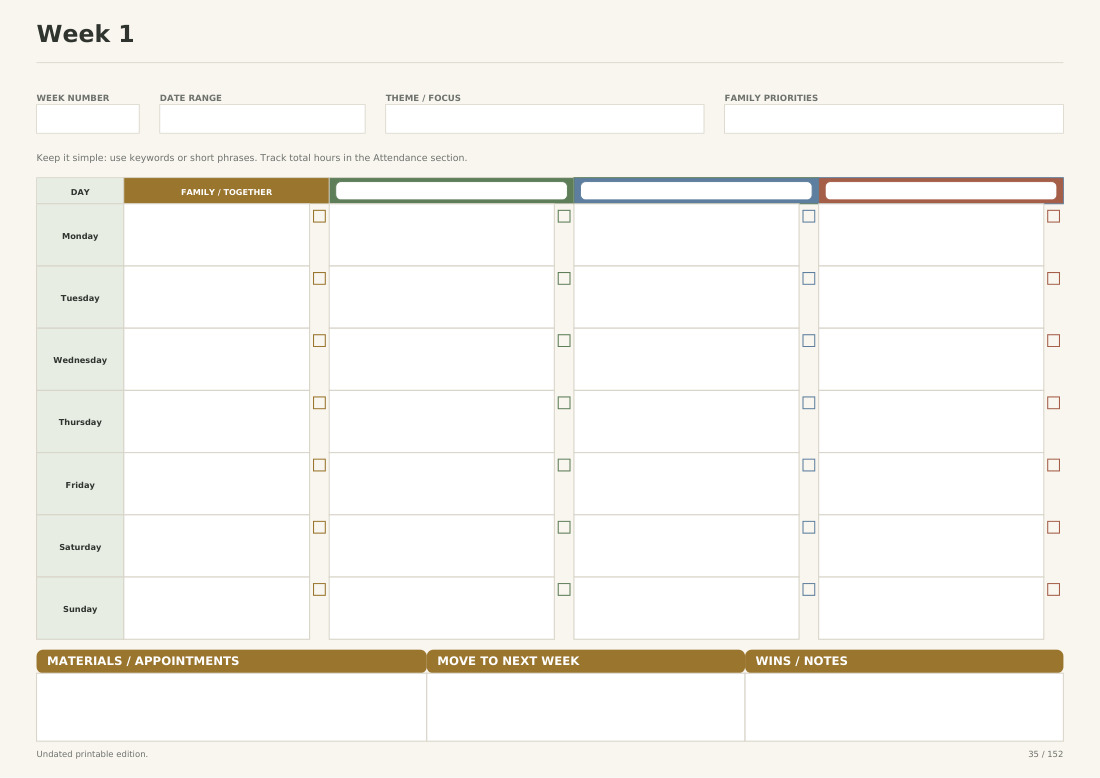Check Monday's red column checkbox

coord(1054,216)
